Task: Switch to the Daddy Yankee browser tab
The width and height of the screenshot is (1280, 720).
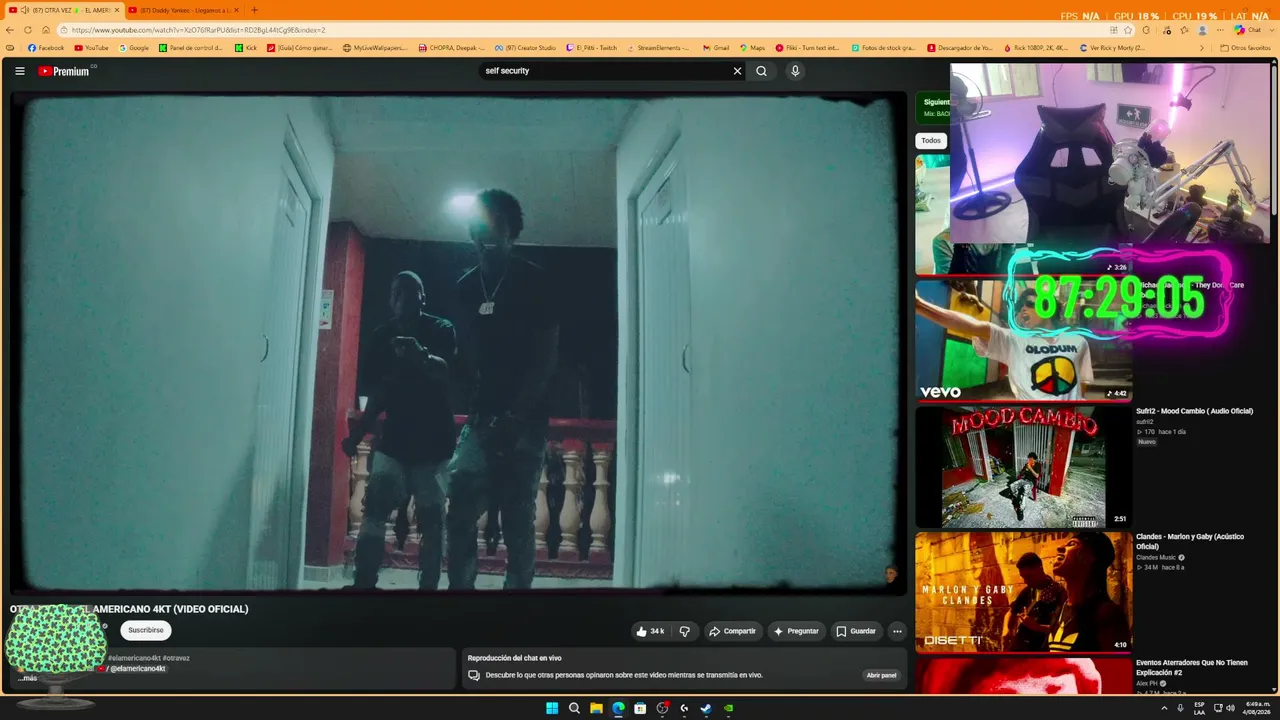Action: 183,10
